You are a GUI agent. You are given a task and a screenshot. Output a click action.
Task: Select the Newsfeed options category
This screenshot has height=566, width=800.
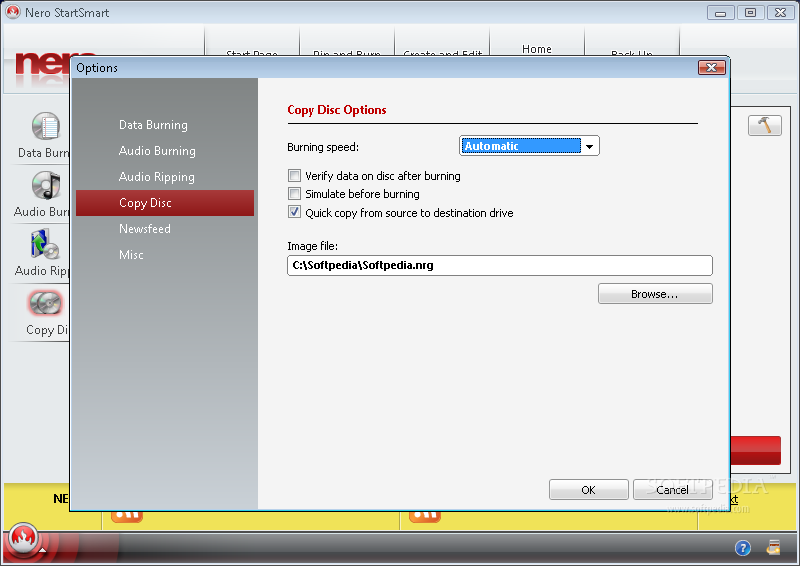coord(145,229)
